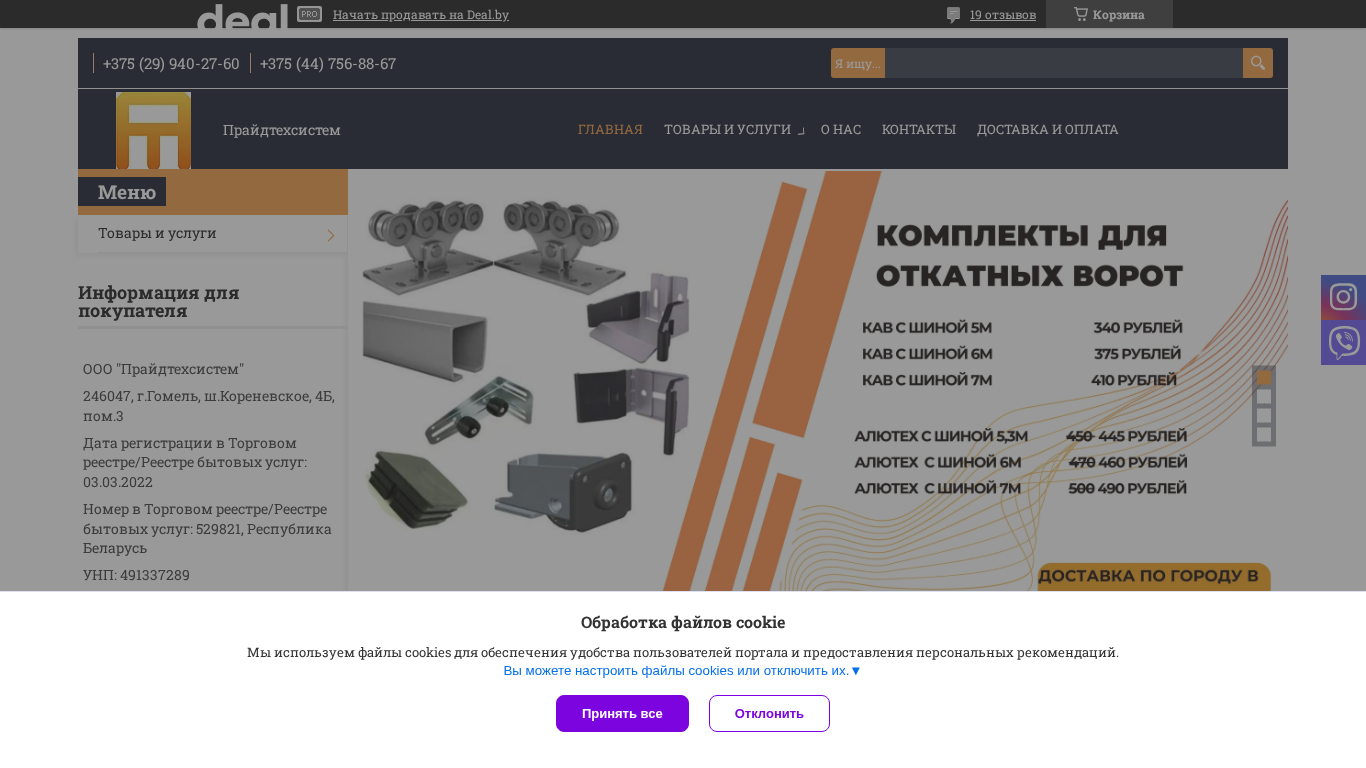Click the search magnifier button

(1258, 63)
